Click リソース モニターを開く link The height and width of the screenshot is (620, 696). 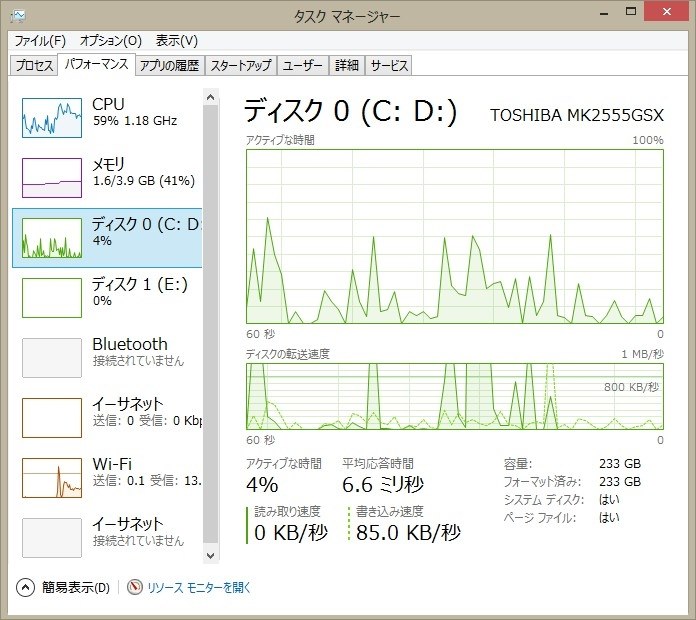198,588
